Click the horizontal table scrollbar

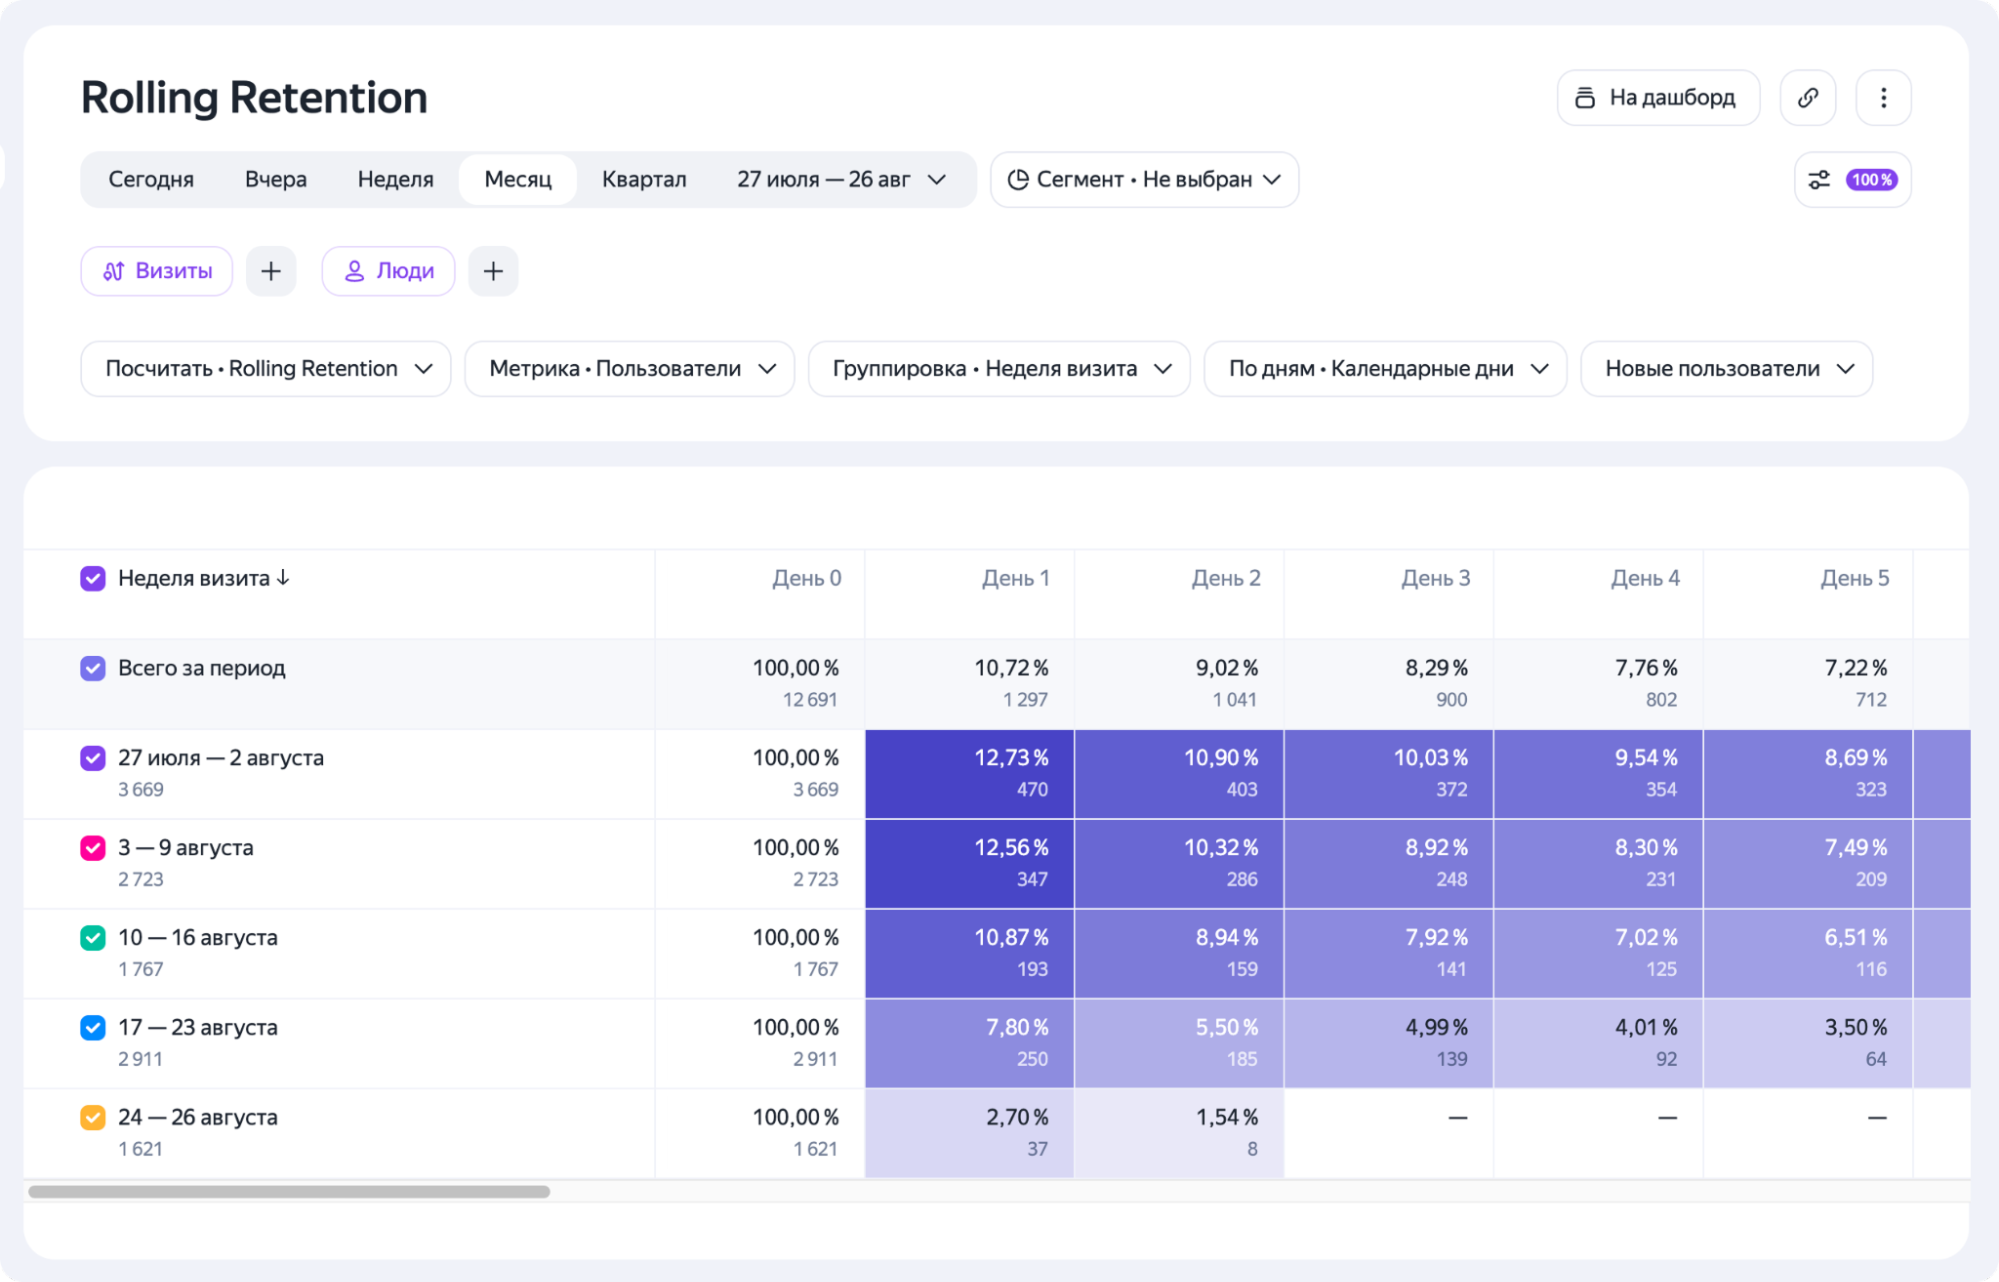[290, 1192]
